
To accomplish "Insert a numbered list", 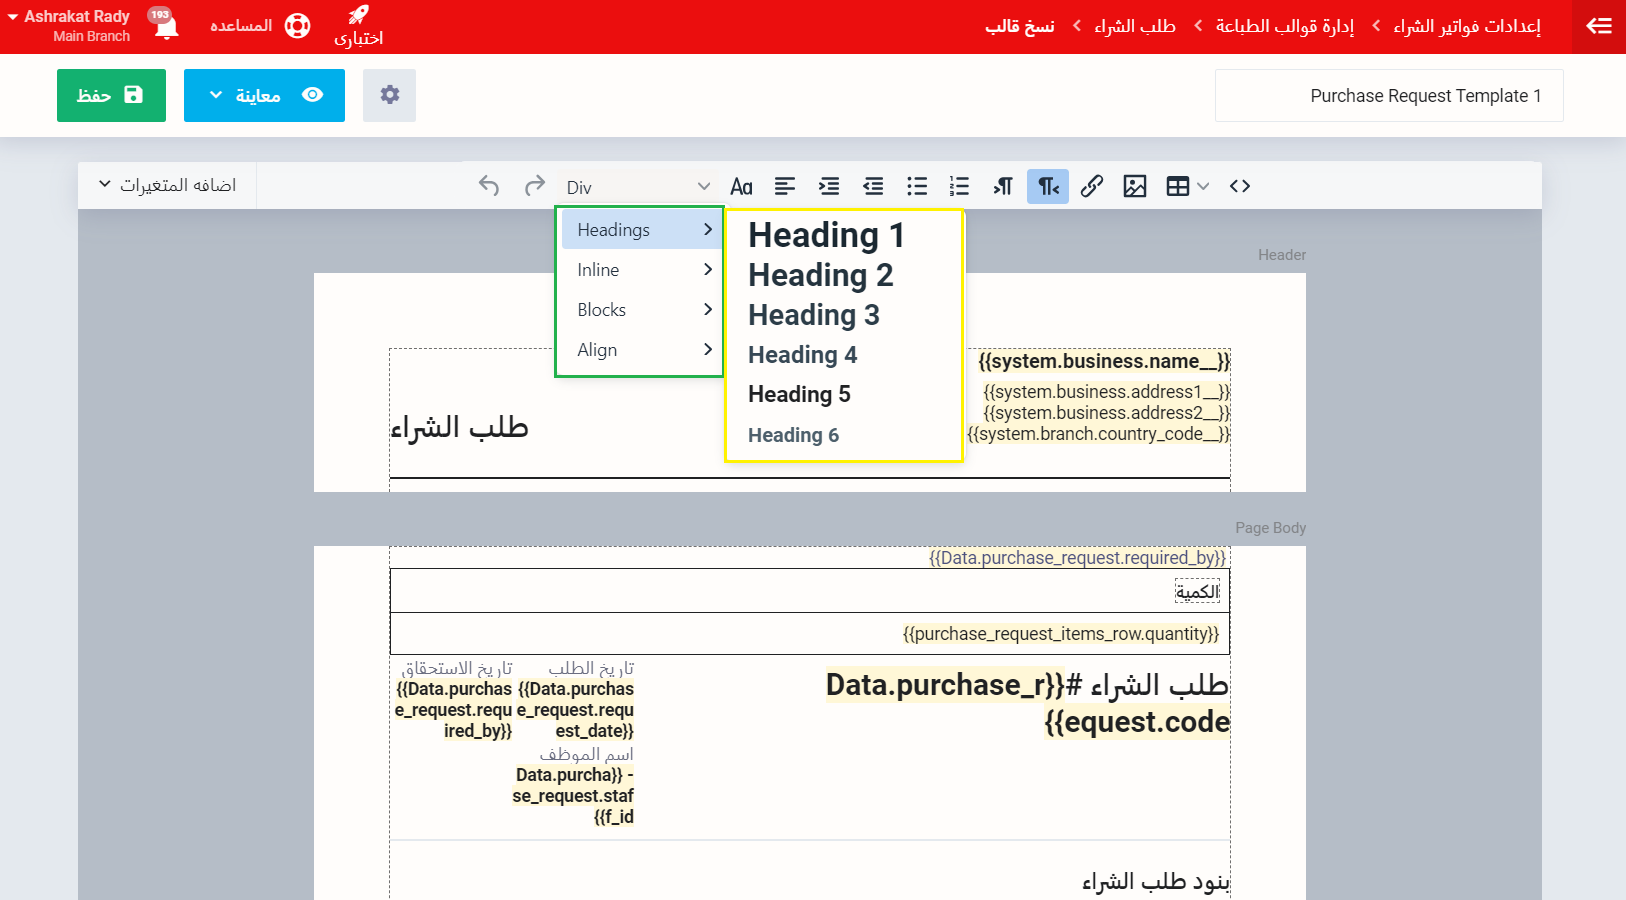I will (x=959, y=186).
